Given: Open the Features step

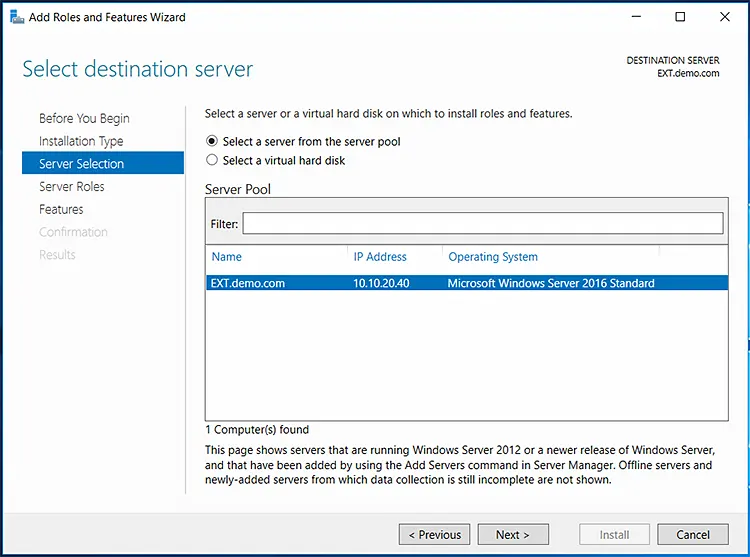Looking at the screenshot, I should pyautogui.click(x=61, y=209).
